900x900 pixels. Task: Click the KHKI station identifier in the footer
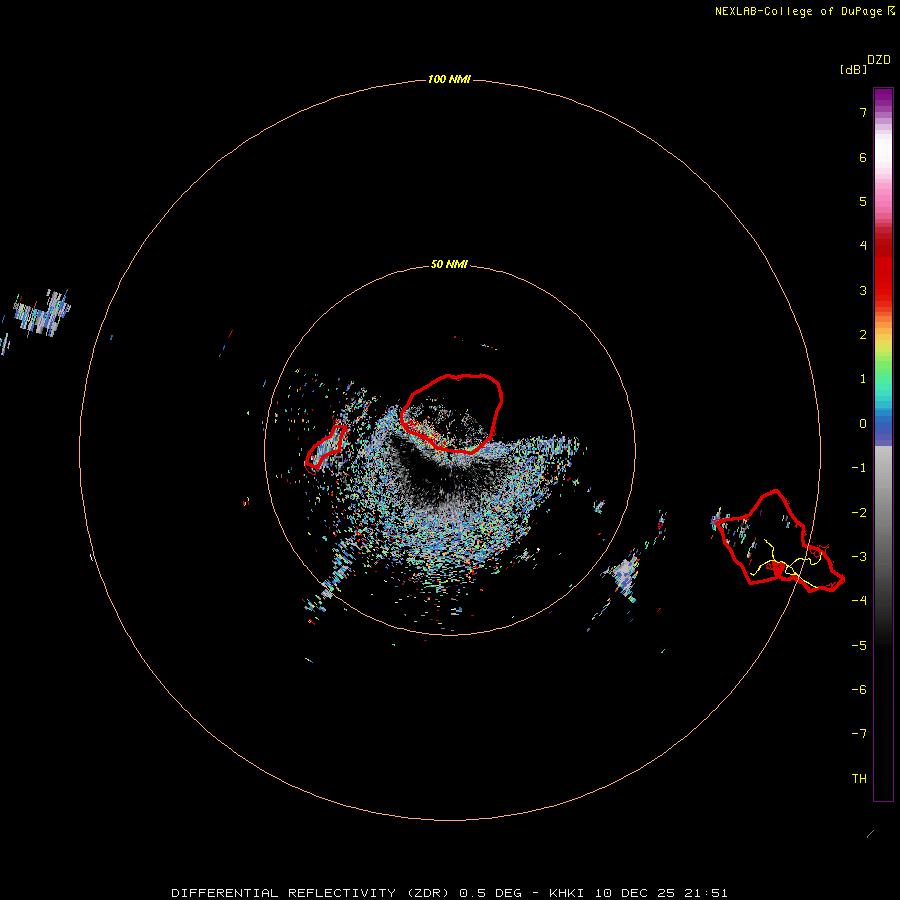(x=566, y=893)
